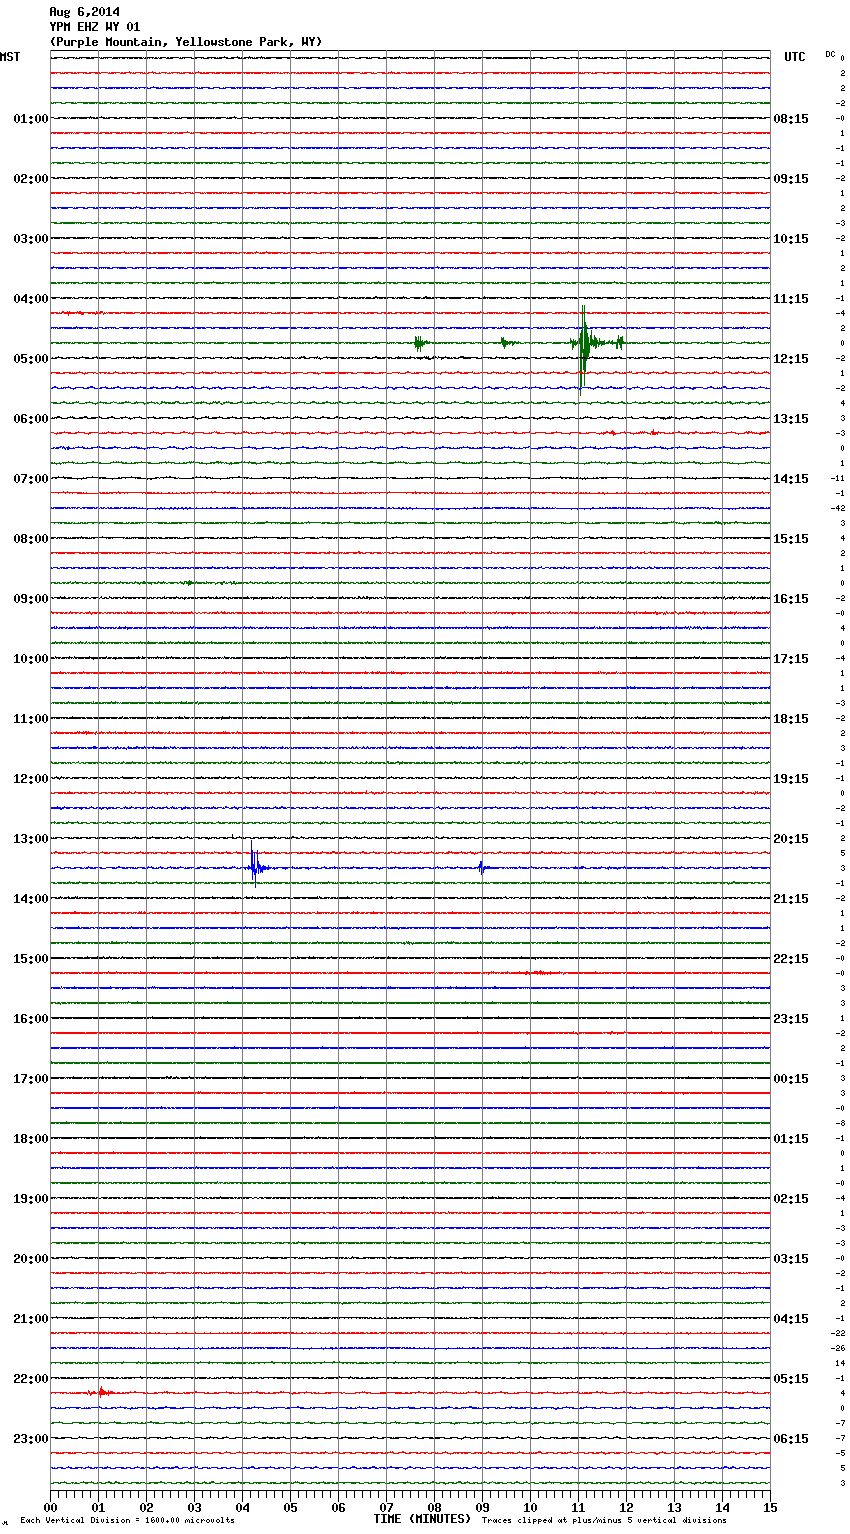Select minute tick label 06 on bottom axis
Viewport: 850px width, 1534px height.
click(x=338, y=1507)
